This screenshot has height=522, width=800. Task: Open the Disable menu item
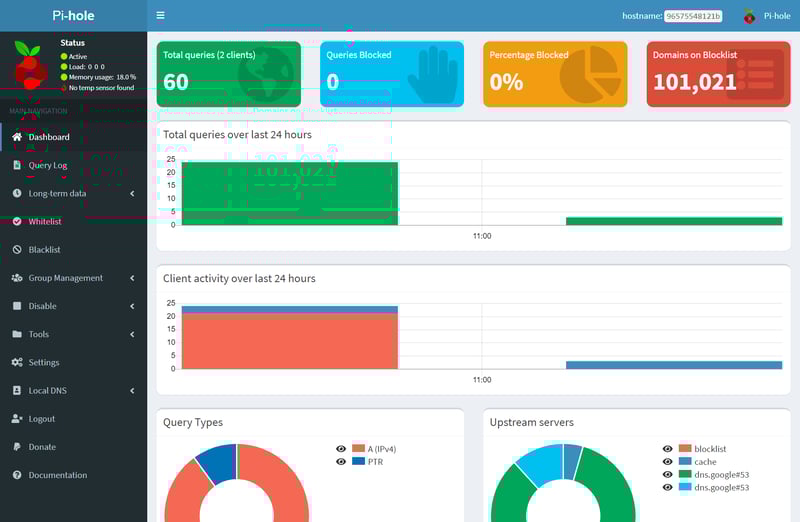pos(43,306)
